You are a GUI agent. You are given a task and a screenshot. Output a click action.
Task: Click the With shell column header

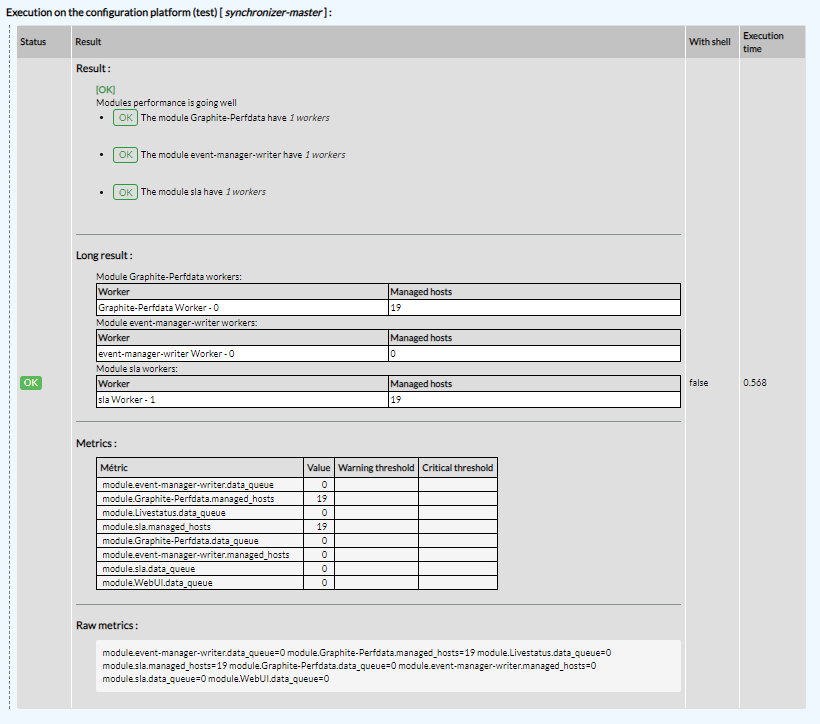coord(709,42)
